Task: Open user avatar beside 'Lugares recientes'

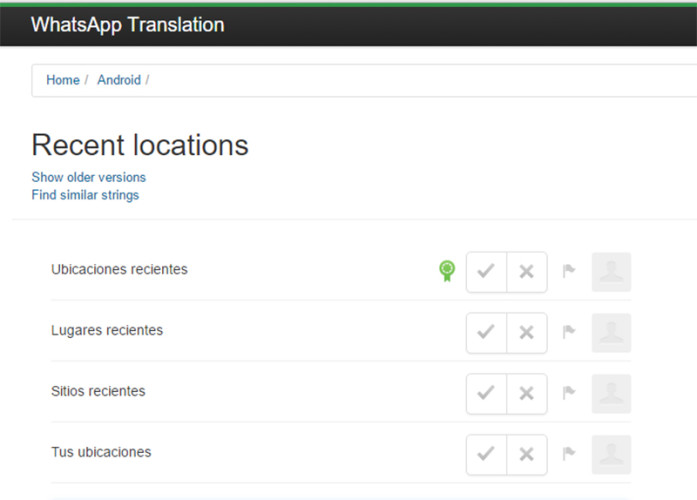Action: pos(611,333)
